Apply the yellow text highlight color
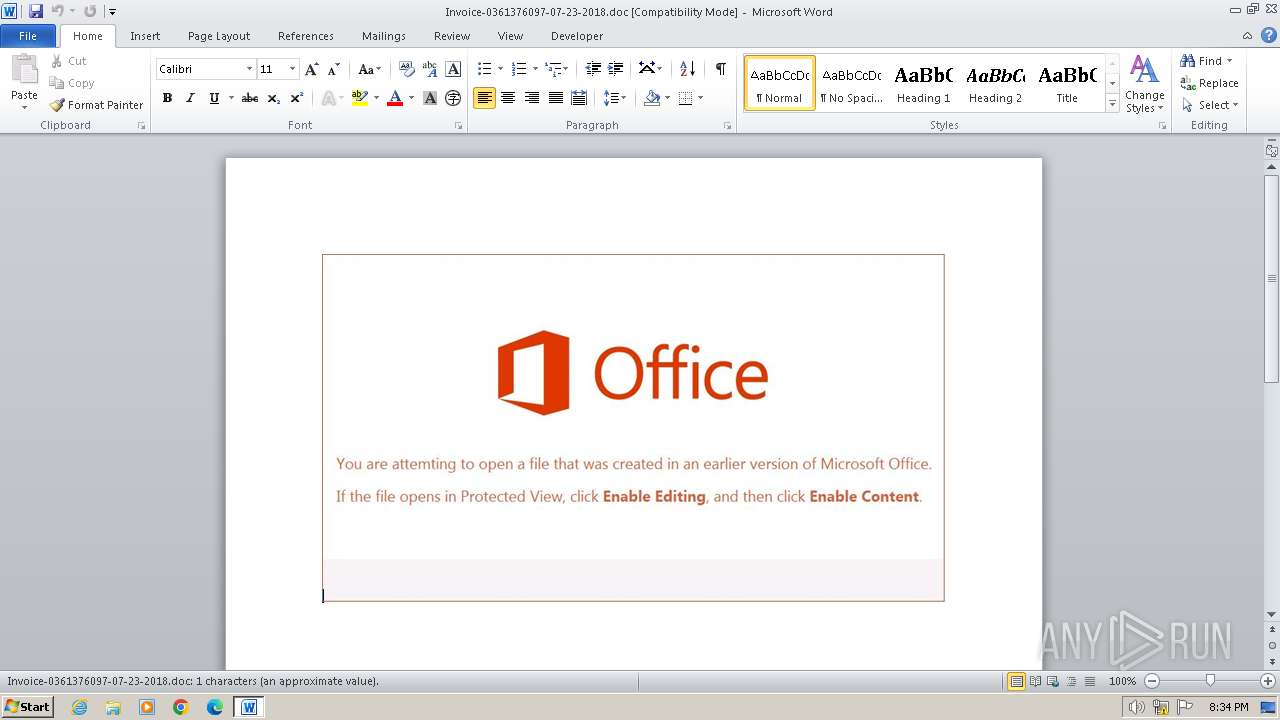The height and width of the screenshot is (720, 1280). [360, 98]
